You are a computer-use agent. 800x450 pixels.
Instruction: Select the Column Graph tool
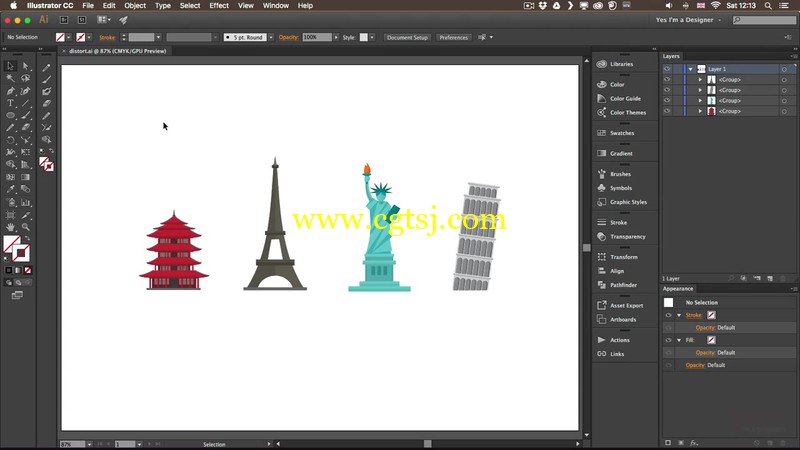tap(26, 203)
